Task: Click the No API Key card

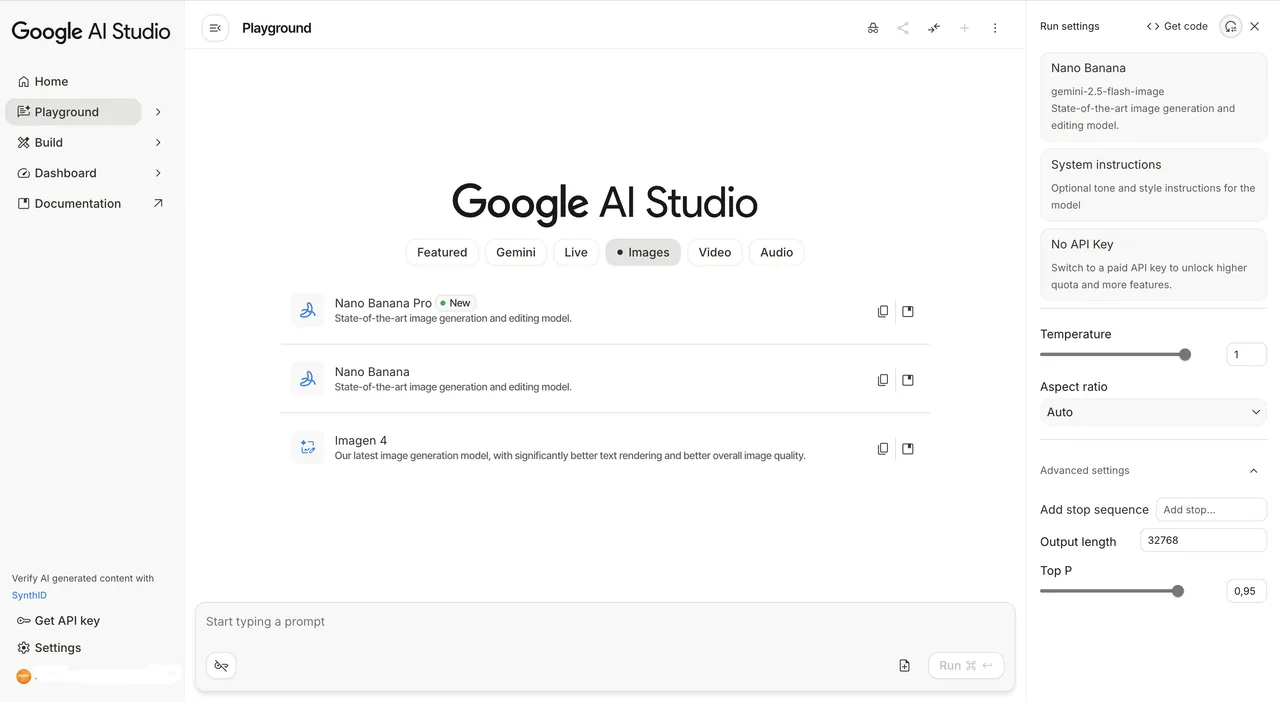Action: 1153,264
